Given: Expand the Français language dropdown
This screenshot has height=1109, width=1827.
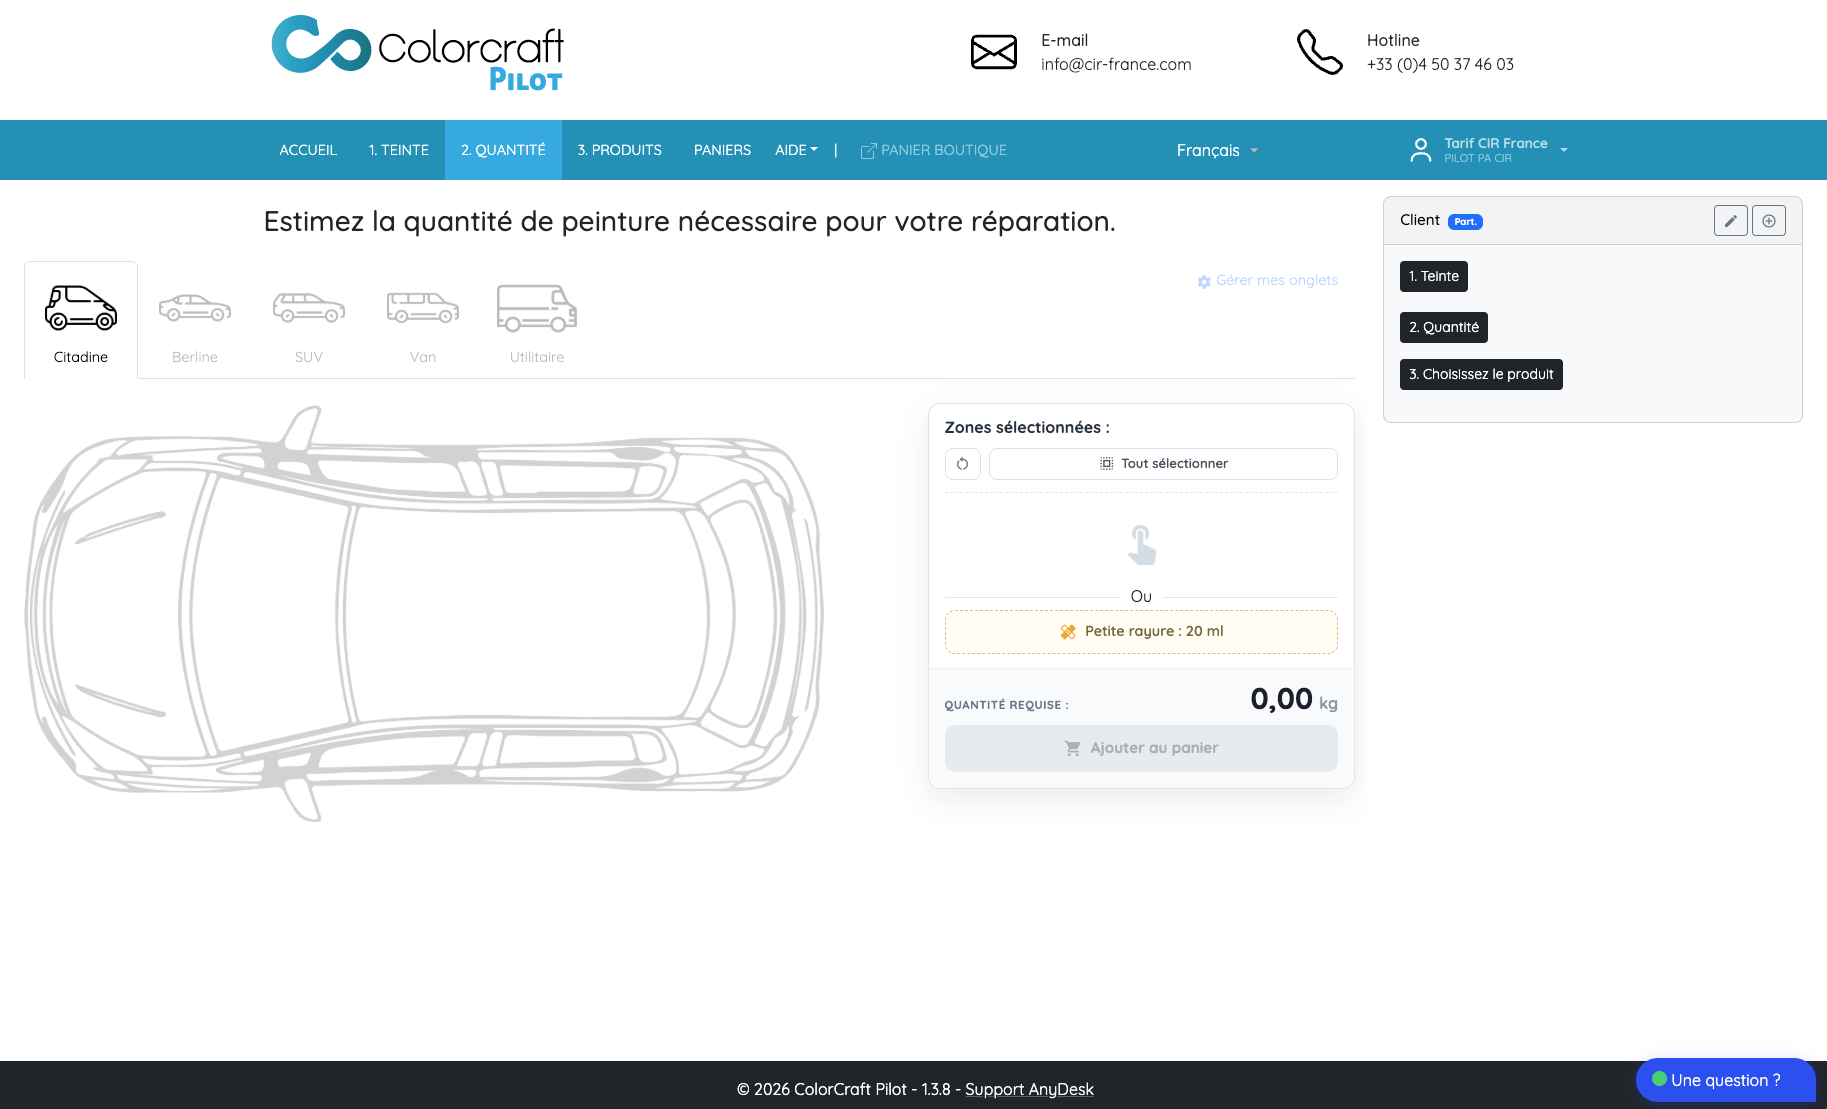Looking at the screenshot, I should [1217, 150].
